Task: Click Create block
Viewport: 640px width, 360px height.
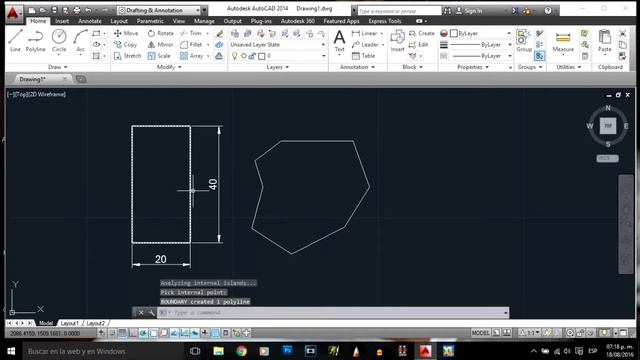Action: tap(422, 33)
